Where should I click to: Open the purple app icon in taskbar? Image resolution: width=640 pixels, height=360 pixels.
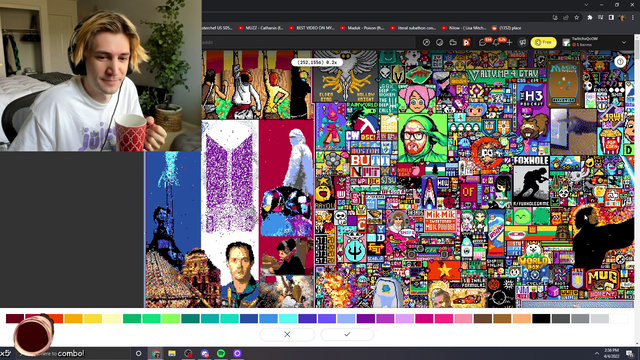tap(237, 353)
